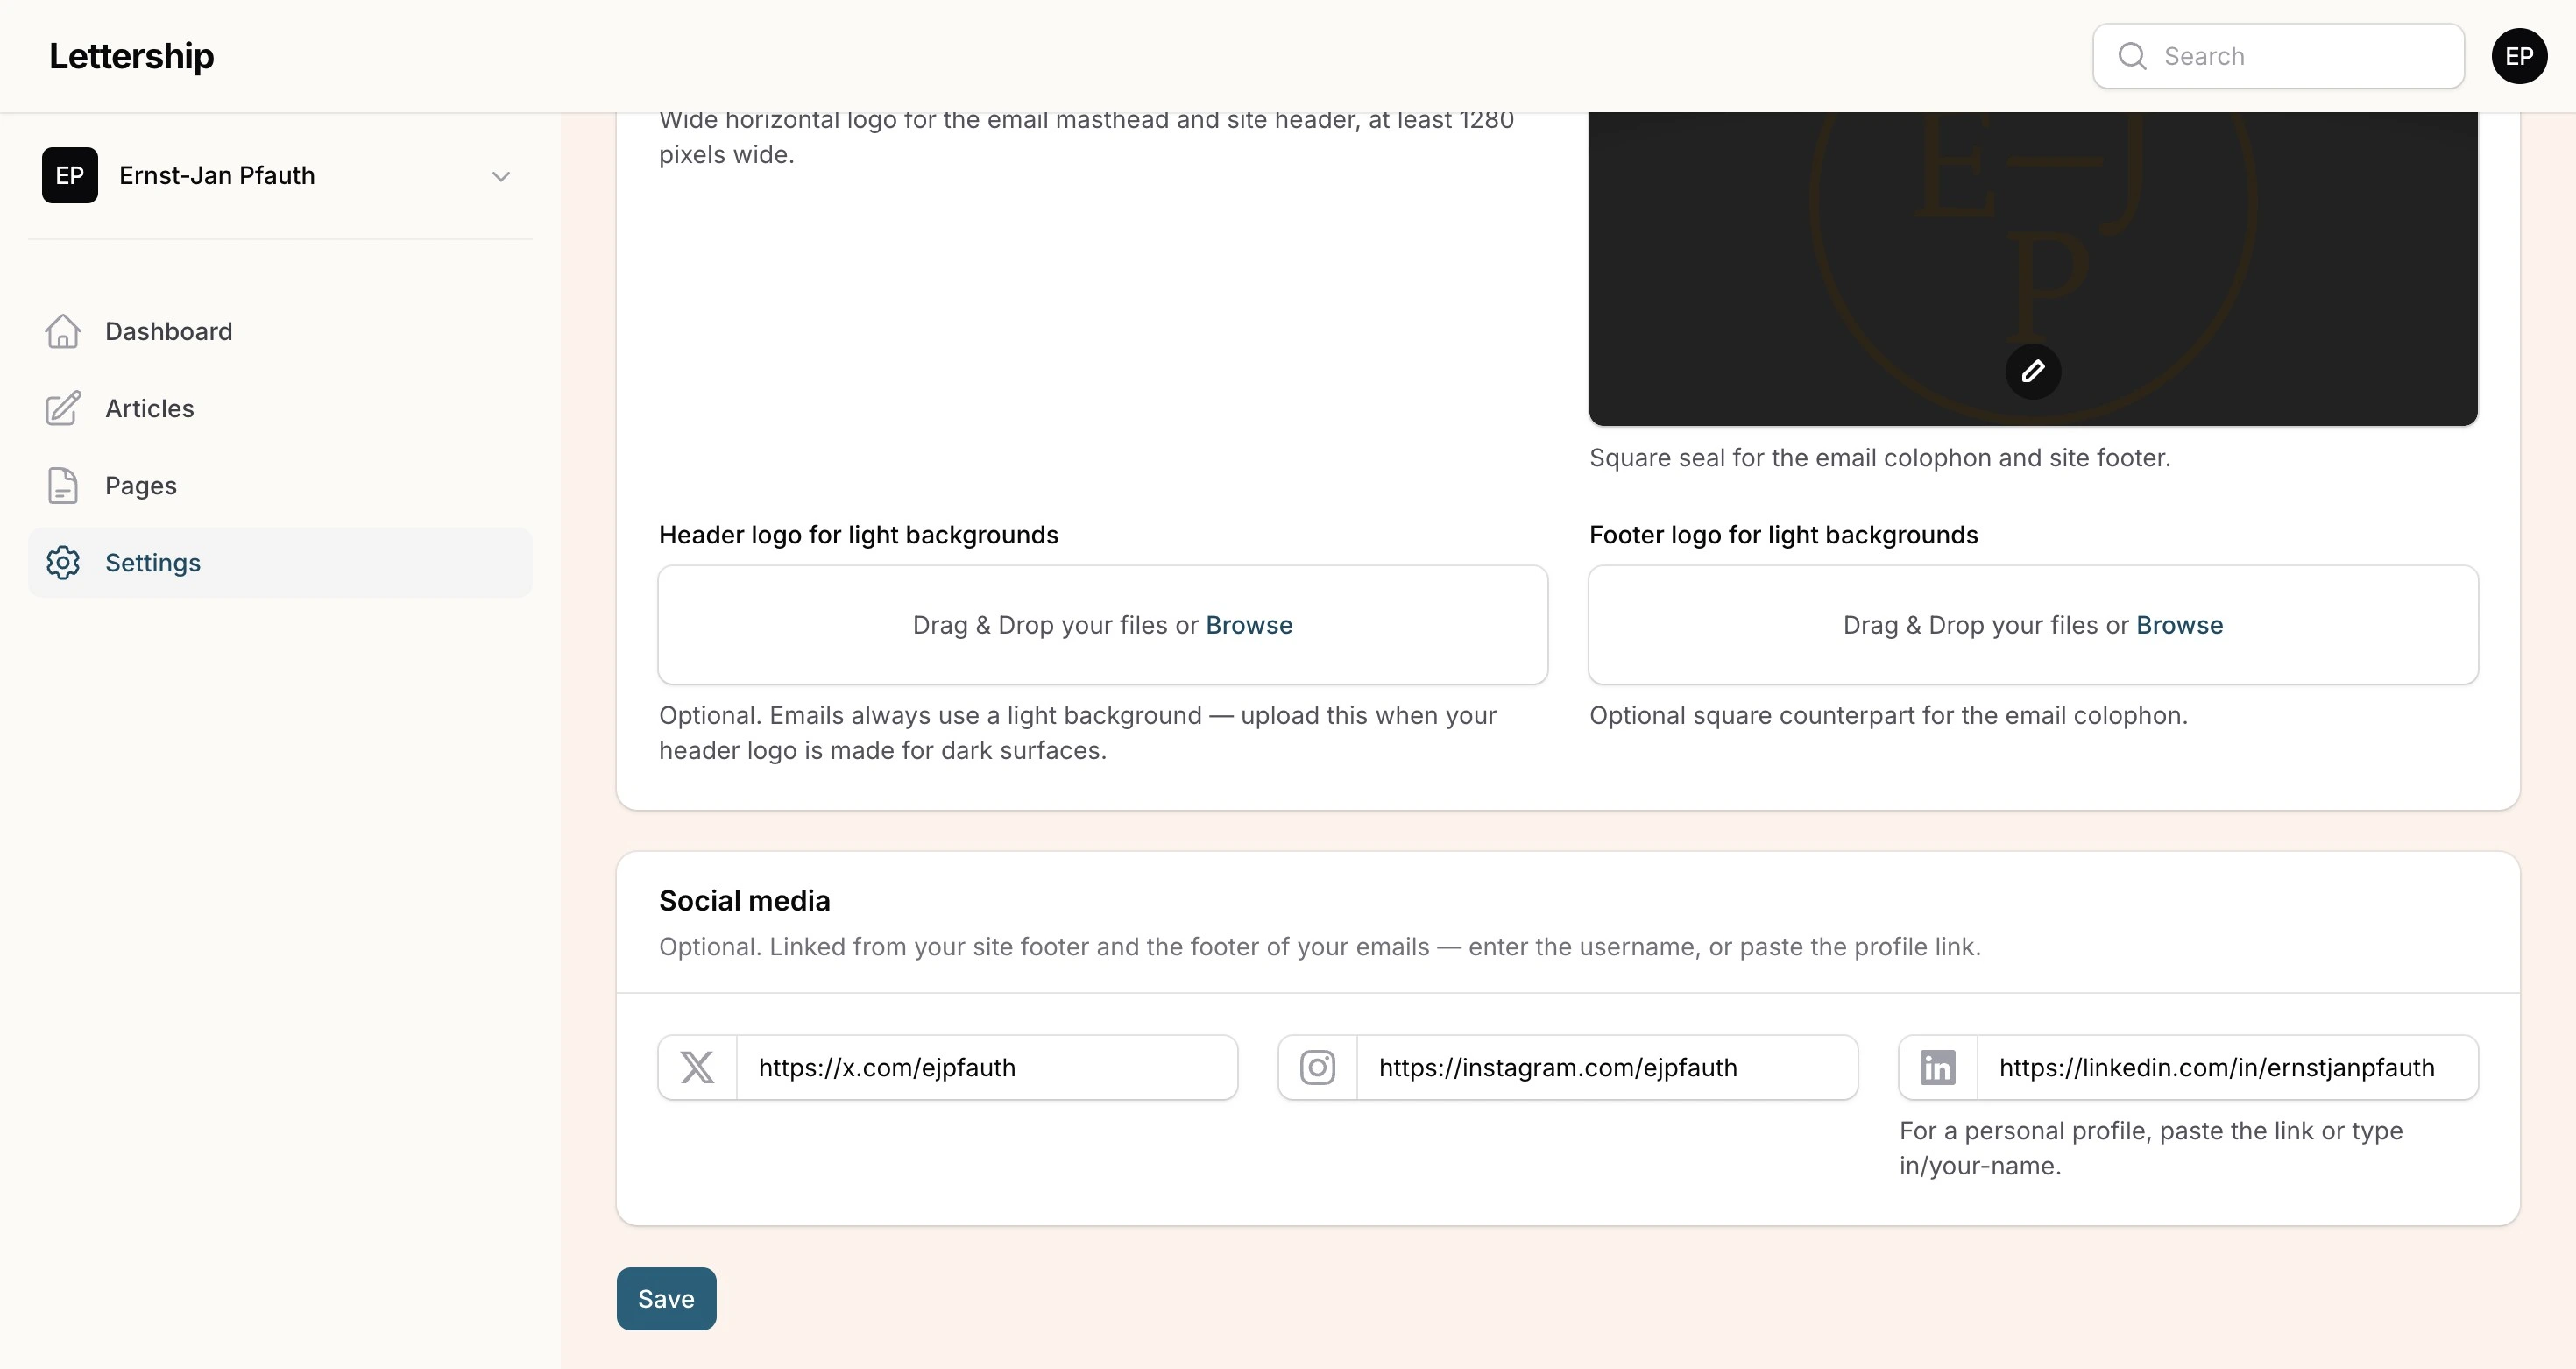The width and height of the screenshot is (2576, 1369).
Task: Click the search magnifier icon
Action: pos(2132,56)
